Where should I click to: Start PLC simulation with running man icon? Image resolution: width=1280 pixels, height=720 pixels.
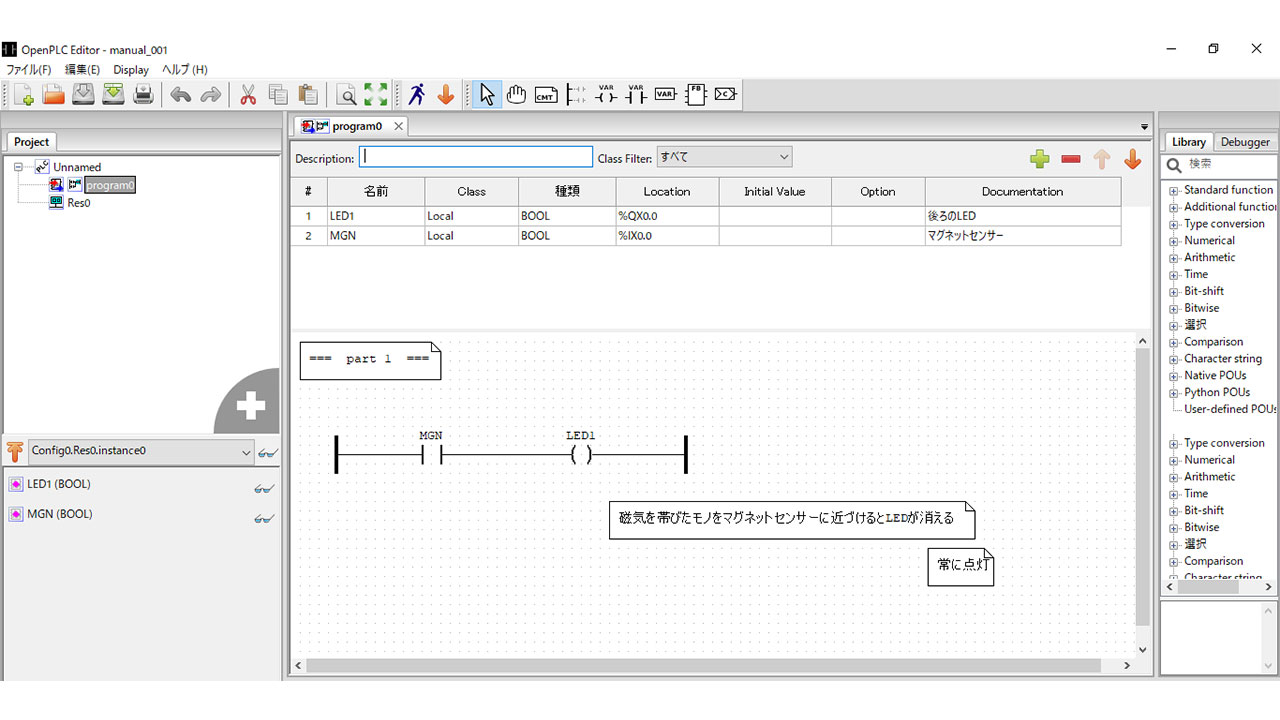click(417, 95)
